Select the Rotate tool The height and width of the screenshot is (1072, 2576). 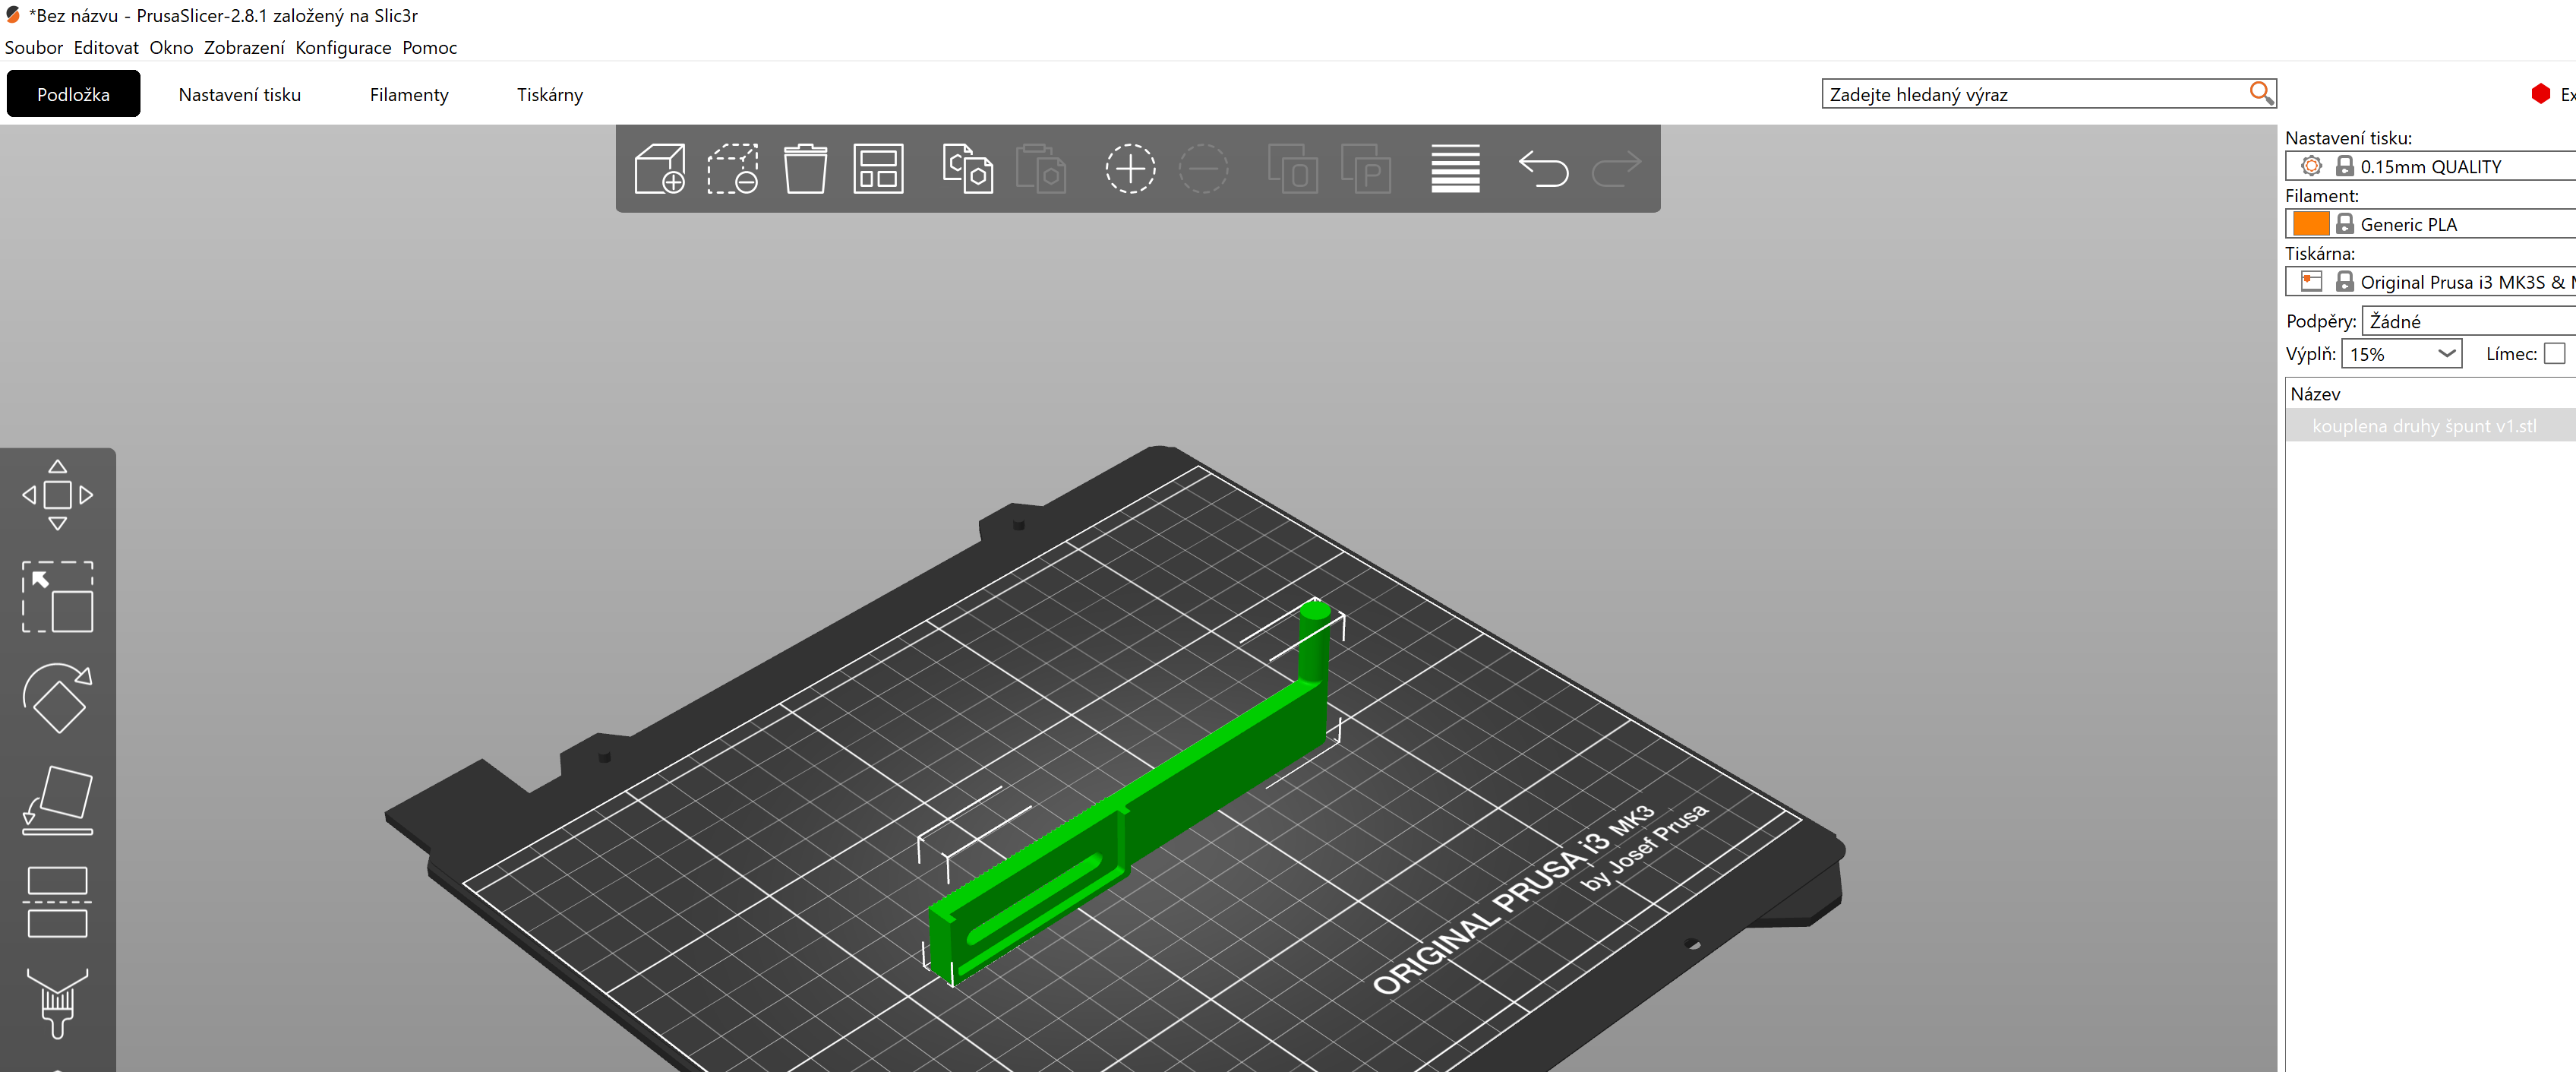58,698
